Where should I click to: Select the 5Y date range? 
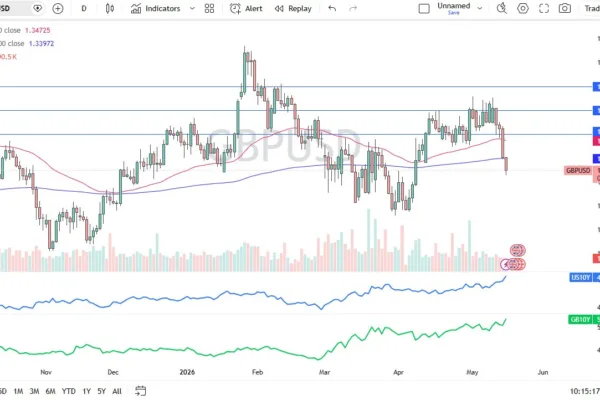[101, 391]
